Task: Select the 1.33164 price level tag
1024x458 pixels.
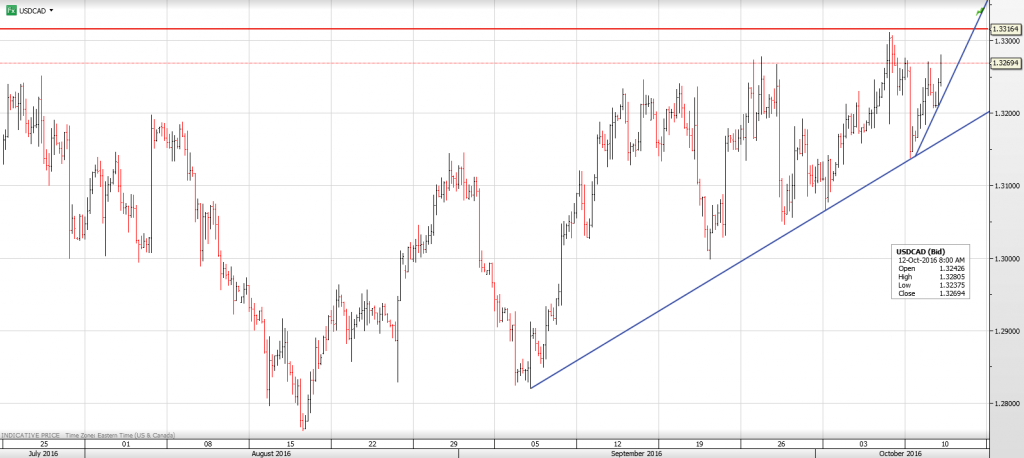Action: (x=1005, y=30)
